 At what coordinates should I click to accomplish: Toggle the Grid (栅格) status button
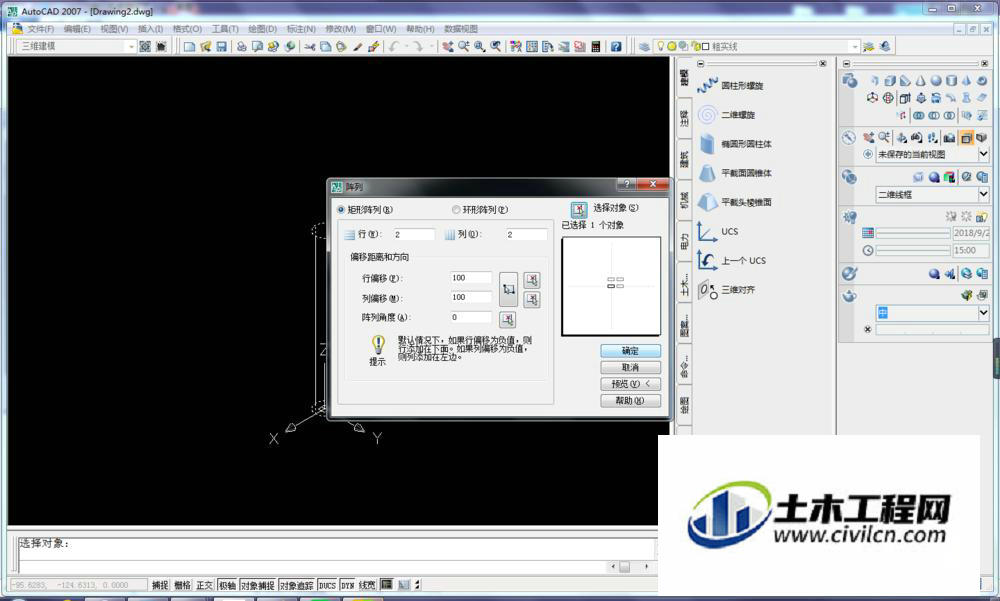[182, 585]
